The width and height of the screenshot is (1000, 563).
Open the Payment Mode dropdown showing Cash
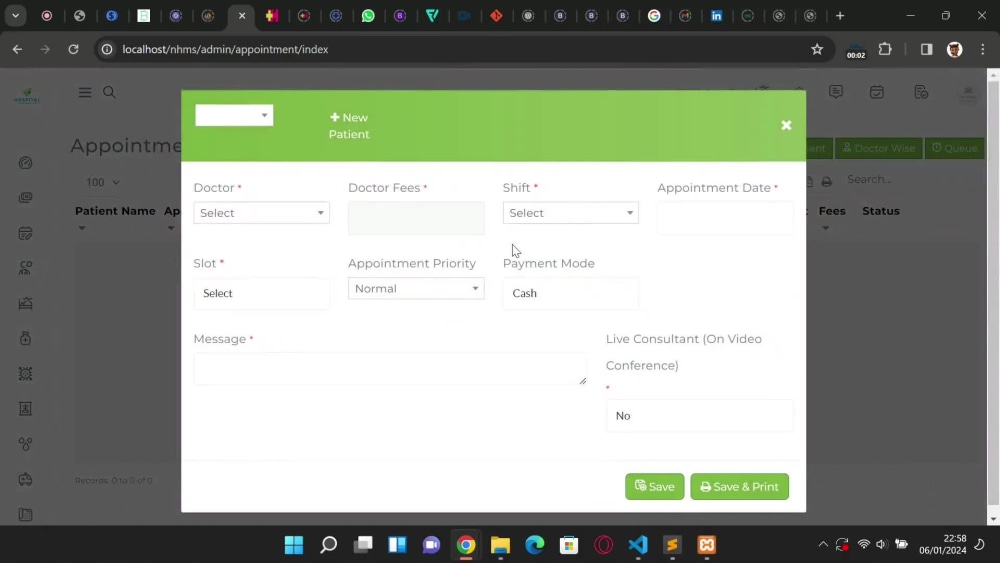pyautogui.click(x=570, y=293)
